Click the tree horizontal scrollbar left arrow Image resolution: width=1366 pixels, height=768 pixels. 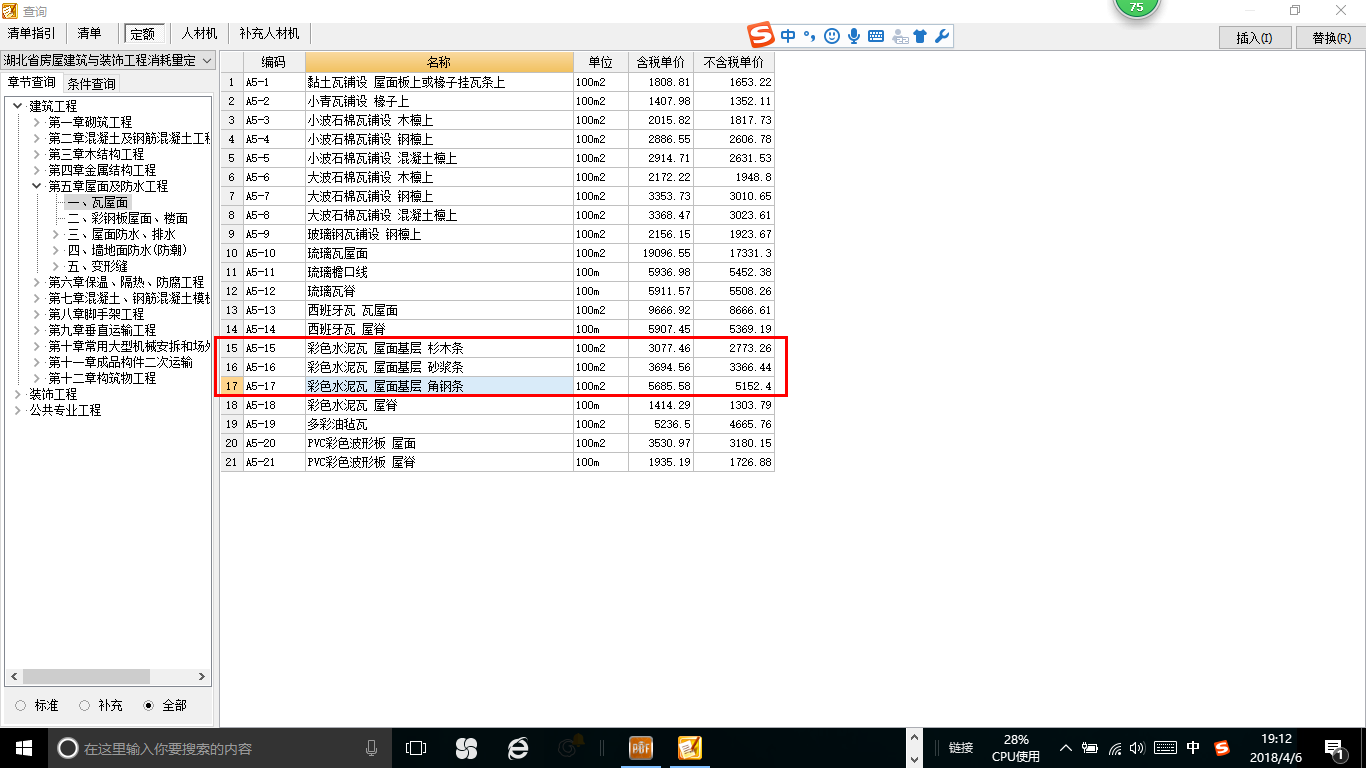pyautogui.click(x=12, y=677)
